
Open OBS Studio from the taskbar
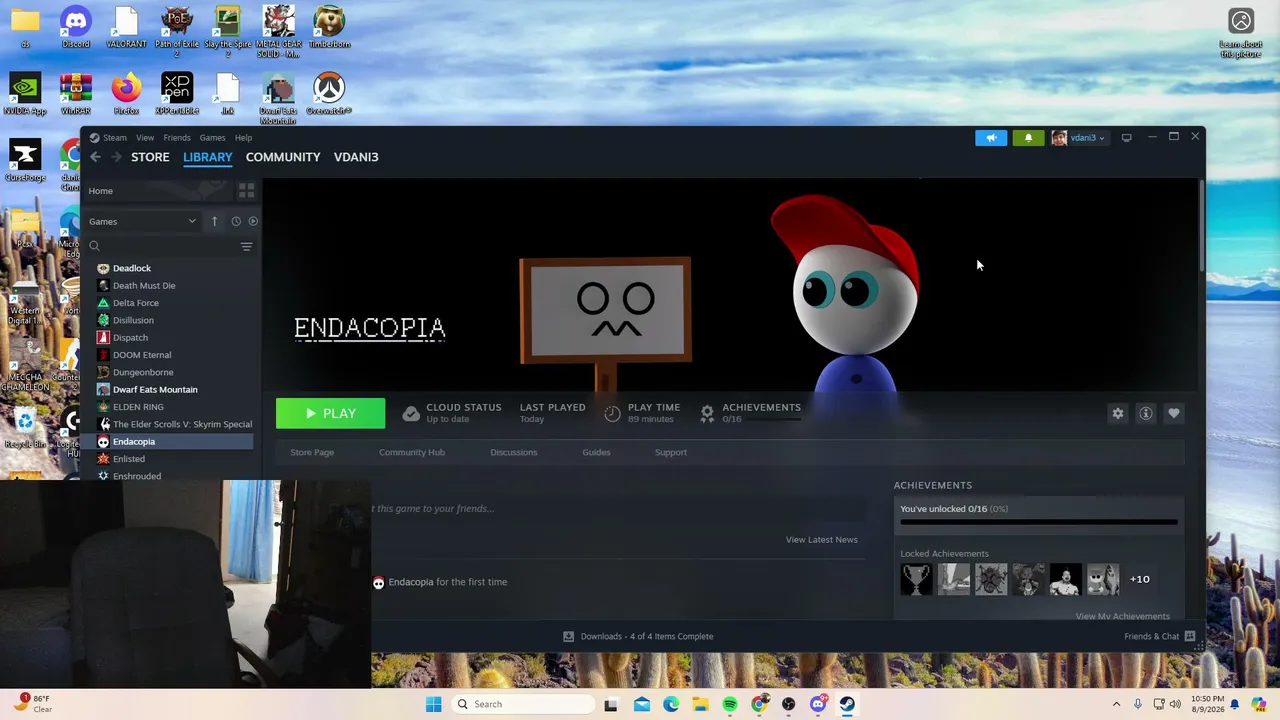click(x=788, y=704)
